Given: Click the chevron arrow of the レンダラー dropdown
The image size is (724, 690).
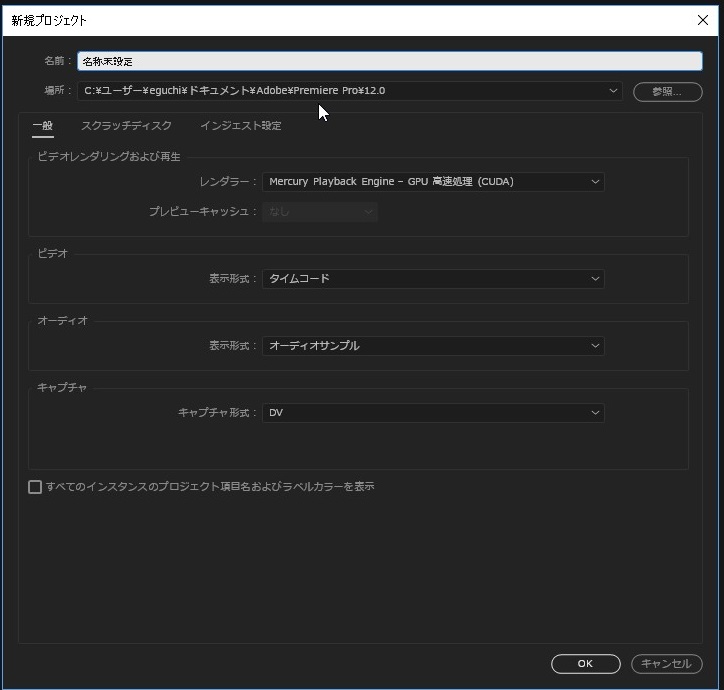Looking at the screenshot, I should coord(595,182).
